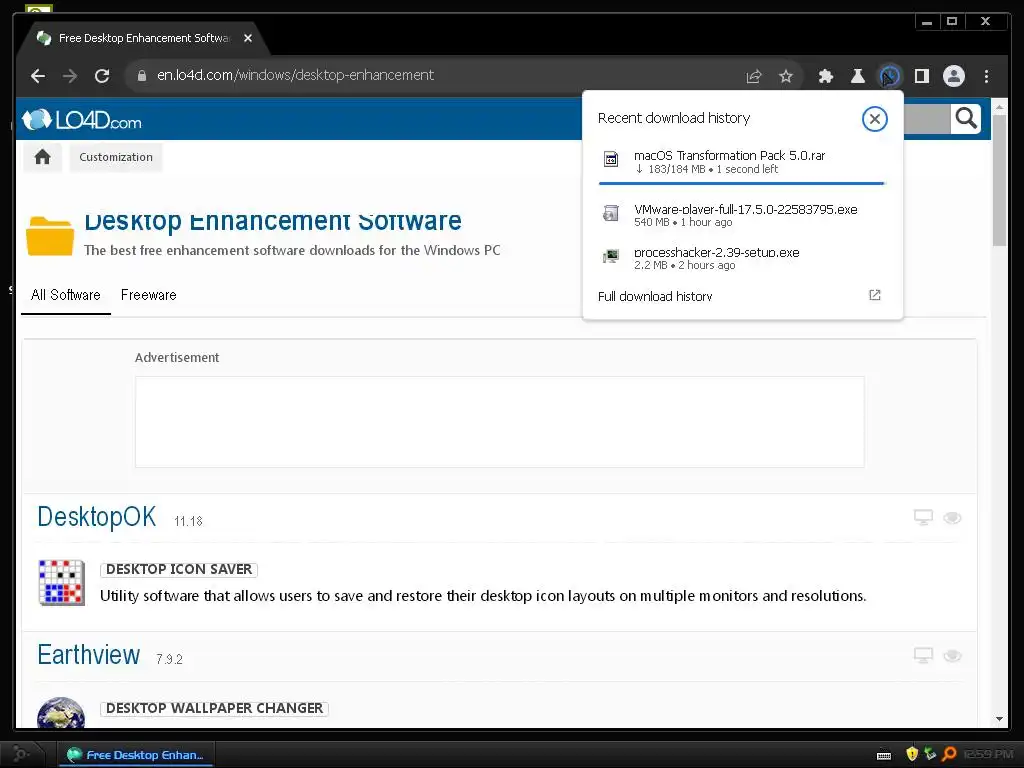Click the scrollbar down arrow
The image size is (1024, 768).
(x=999, y=719)
